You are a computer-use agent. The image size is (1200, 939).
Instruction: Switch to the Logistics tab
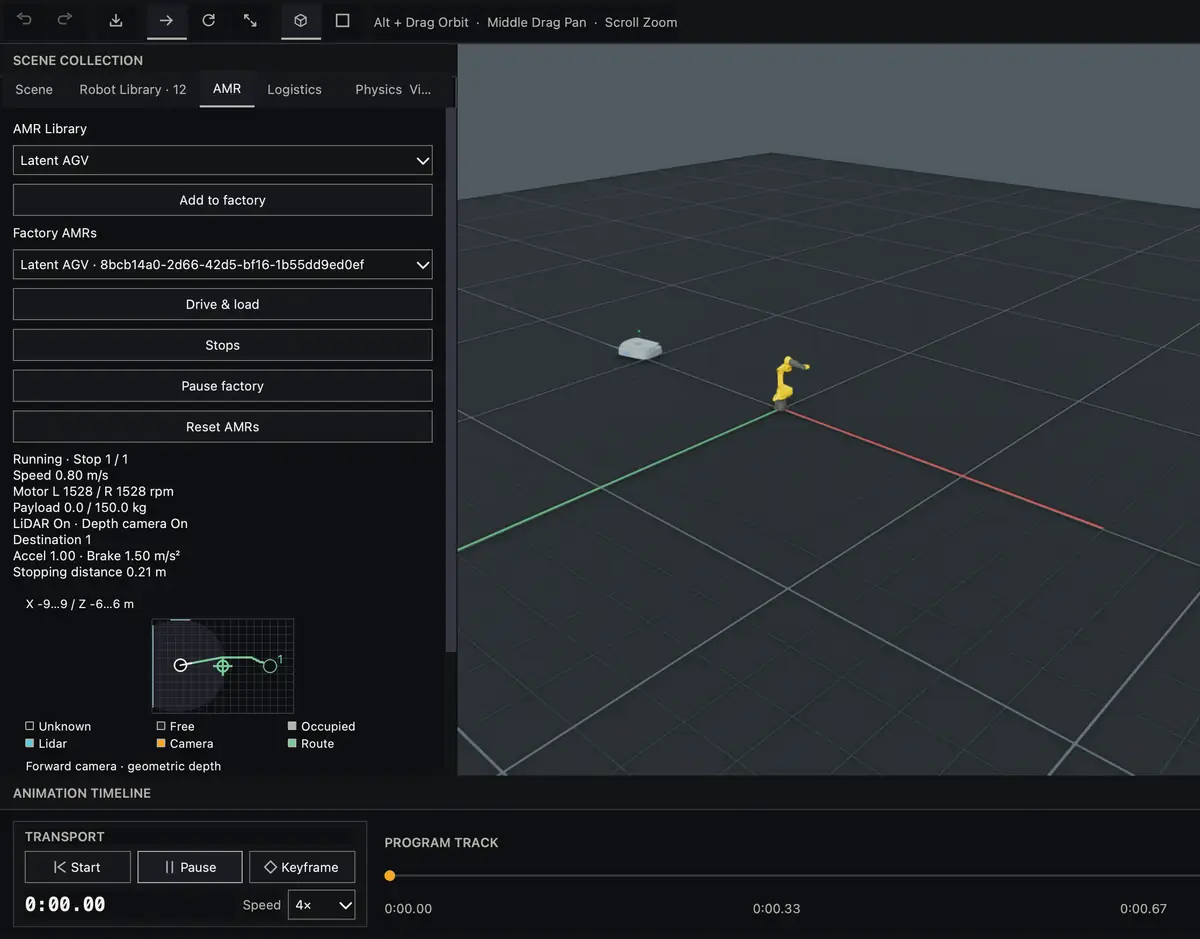(x=295, y=89)
